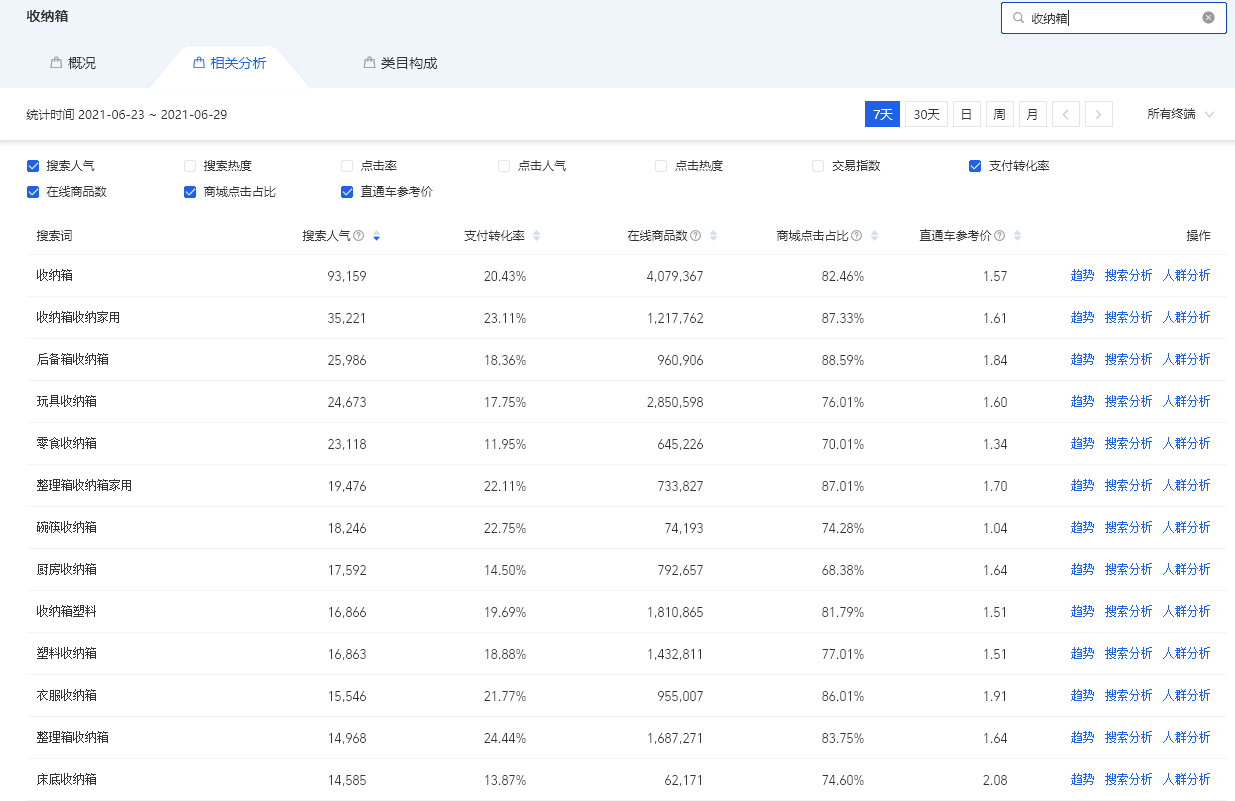This screenshot has height=801, width=1235.
Task: Sort by 直通车参考价 using sort arrows
Action: 1017,236
